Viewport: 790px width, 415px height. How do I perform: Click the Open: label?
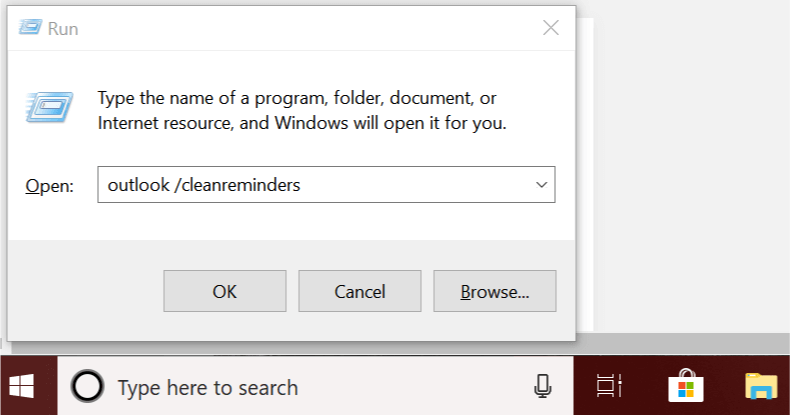[49, 186]
